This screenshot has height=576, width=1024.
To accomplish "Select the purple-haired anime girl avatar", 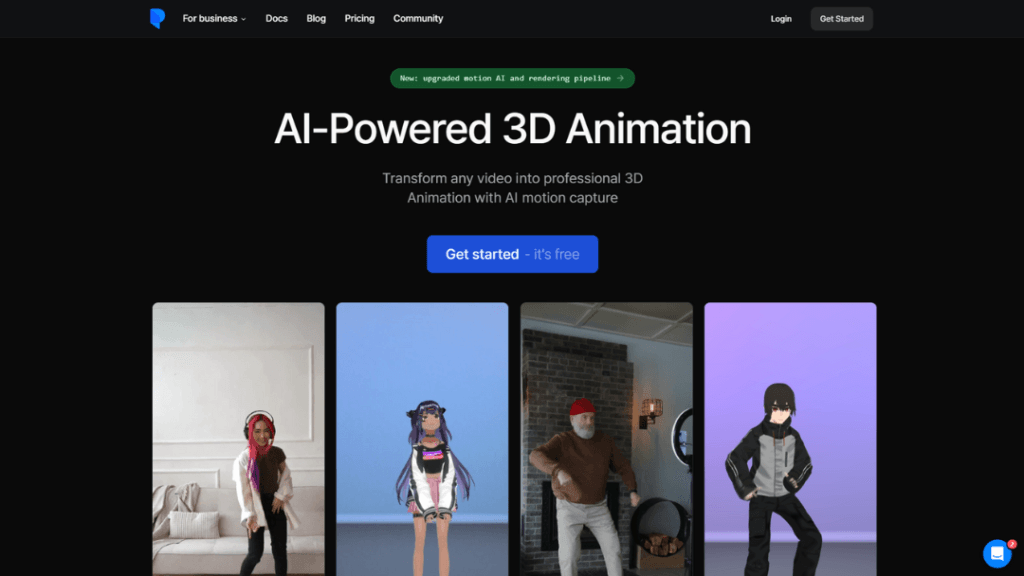I will click(x=422, y=438).
